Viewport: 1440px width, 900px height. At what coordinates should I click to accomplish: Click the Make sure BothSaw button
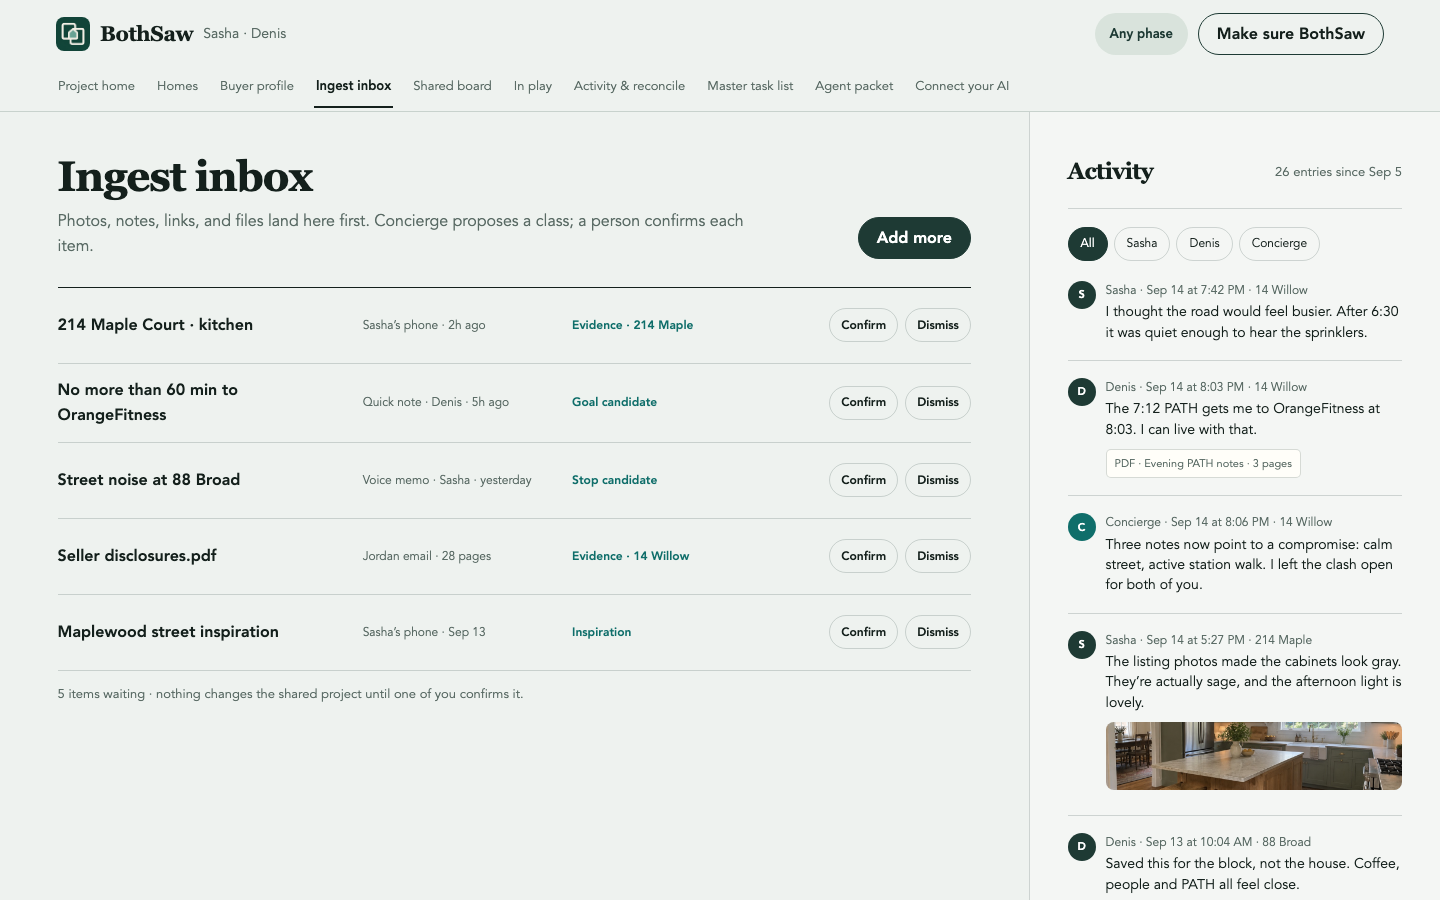(x=1291, y=34)
